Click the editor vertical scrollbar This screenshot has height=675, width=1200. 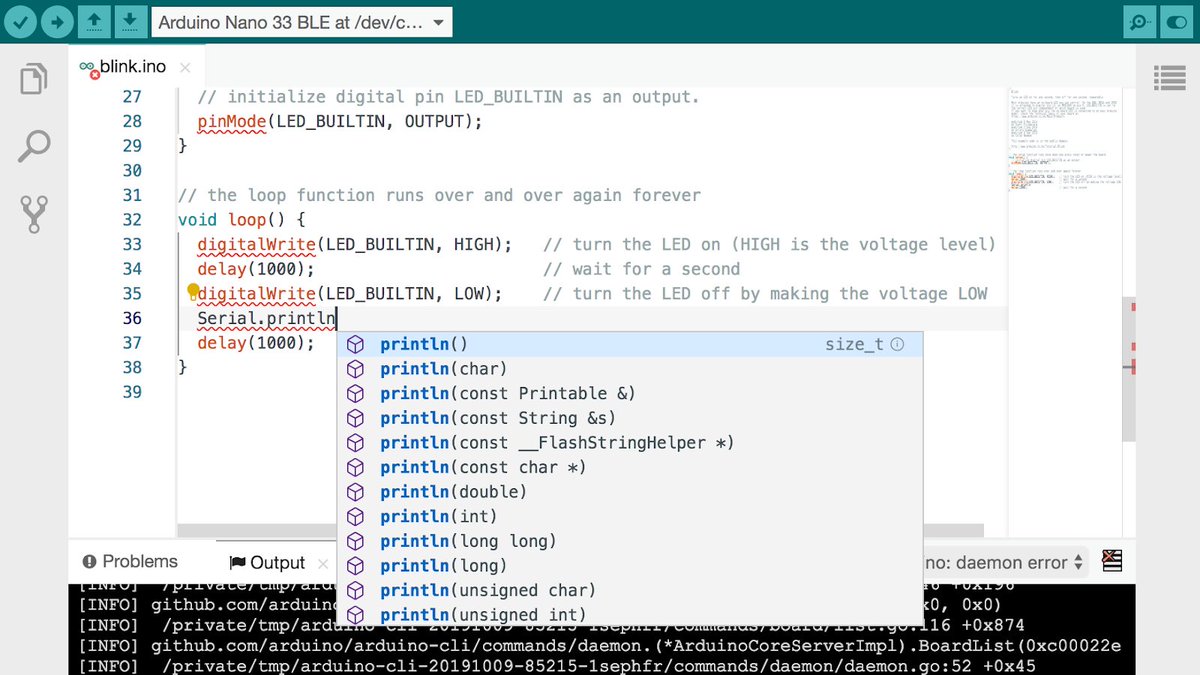click(1128, 367)
